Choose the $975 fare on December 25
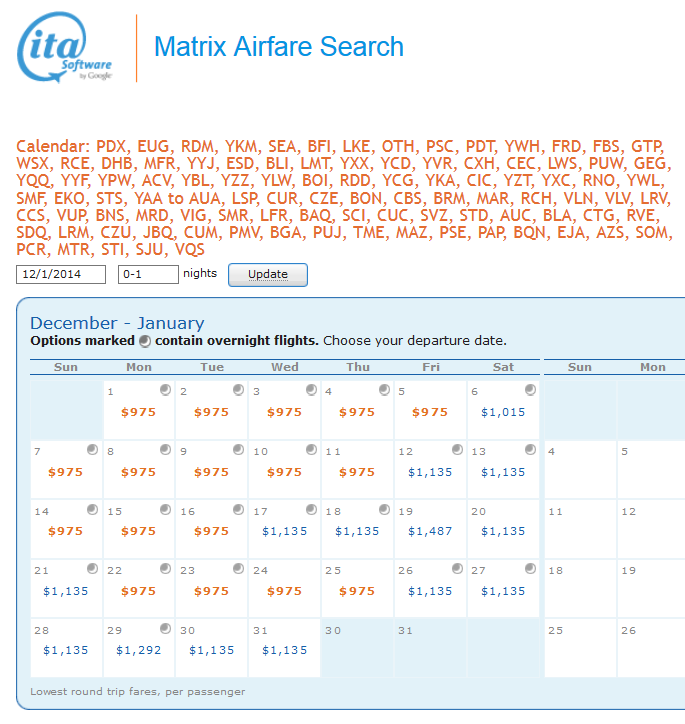This screenshot has height=724, width=685. 357,591
